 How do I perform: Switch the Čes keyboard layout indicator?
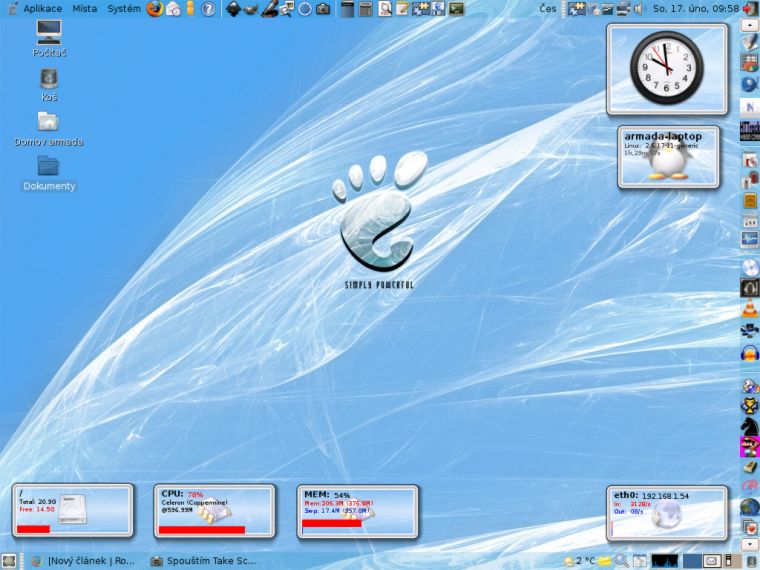(x=548, y=8)
